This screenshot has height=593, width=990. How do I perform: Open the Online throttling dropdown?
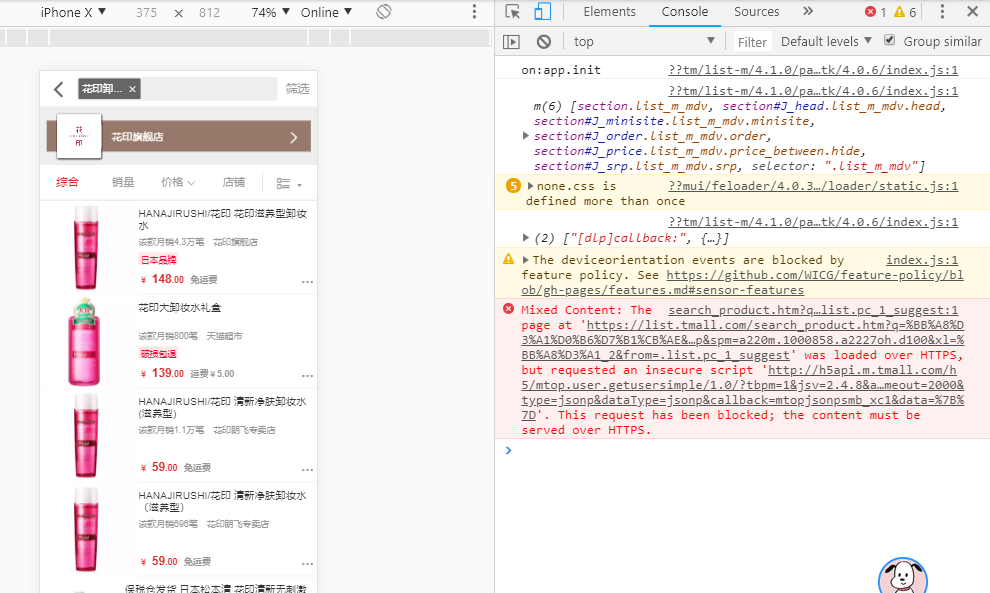pos(326,12)
